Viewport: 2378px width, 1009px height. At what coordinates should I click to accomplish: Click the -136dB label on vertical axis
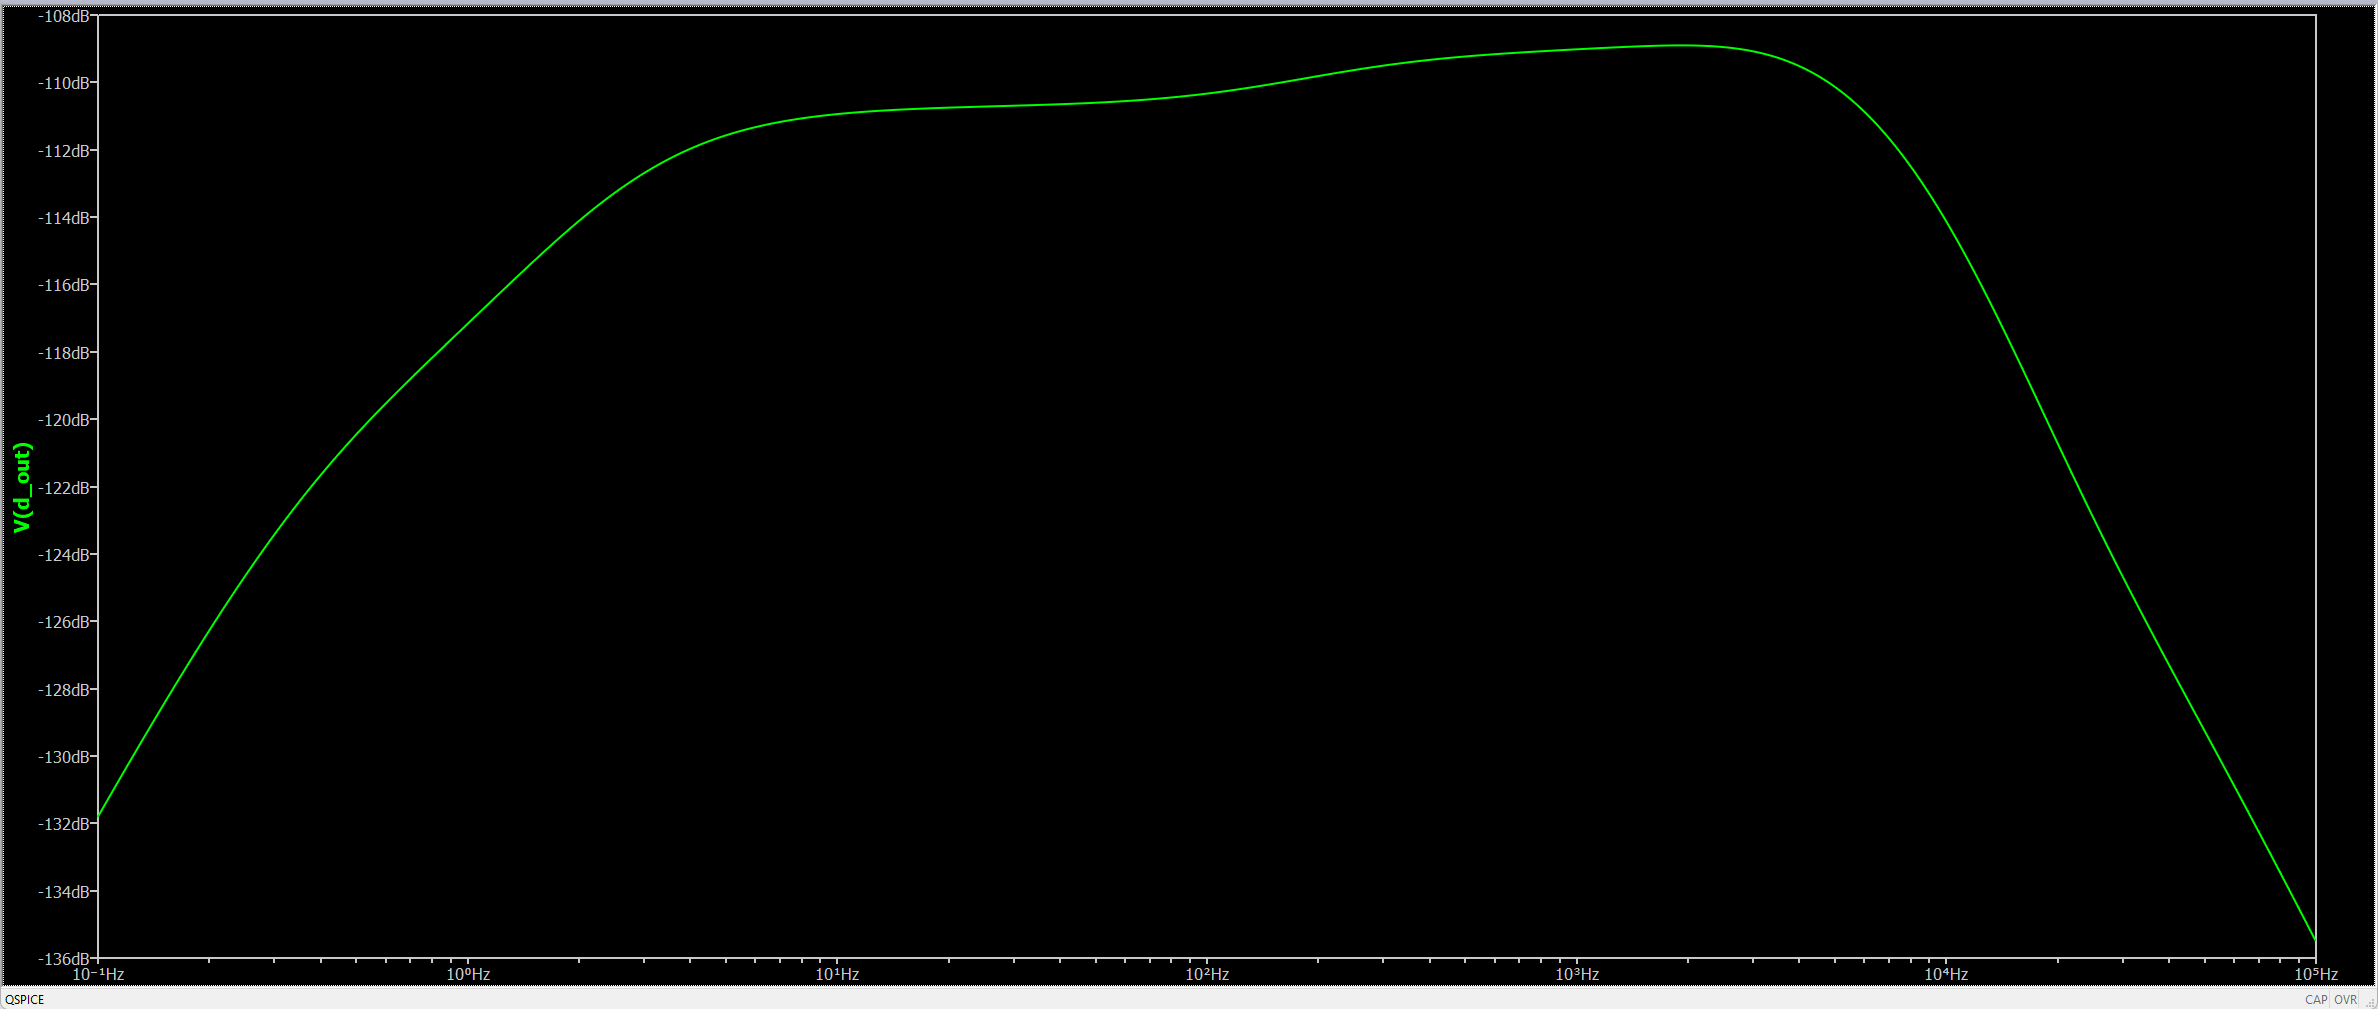coord(65,958)
